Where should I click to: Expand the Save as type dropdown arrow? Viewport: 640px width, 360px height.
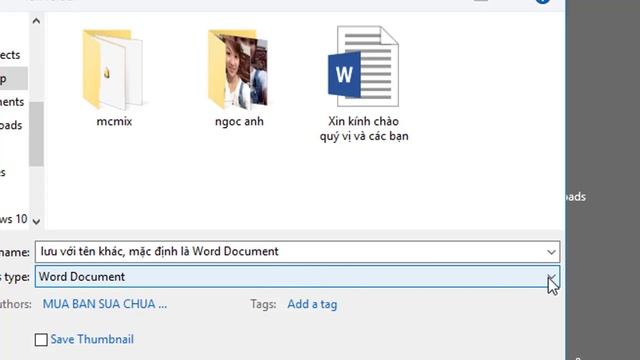click(x=551, y=278)
